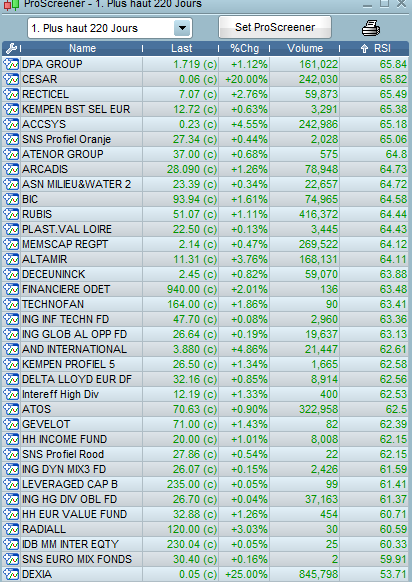The image size is (412, 582).
Task: Click BIC last price 93.94
Action: point(195,199)
